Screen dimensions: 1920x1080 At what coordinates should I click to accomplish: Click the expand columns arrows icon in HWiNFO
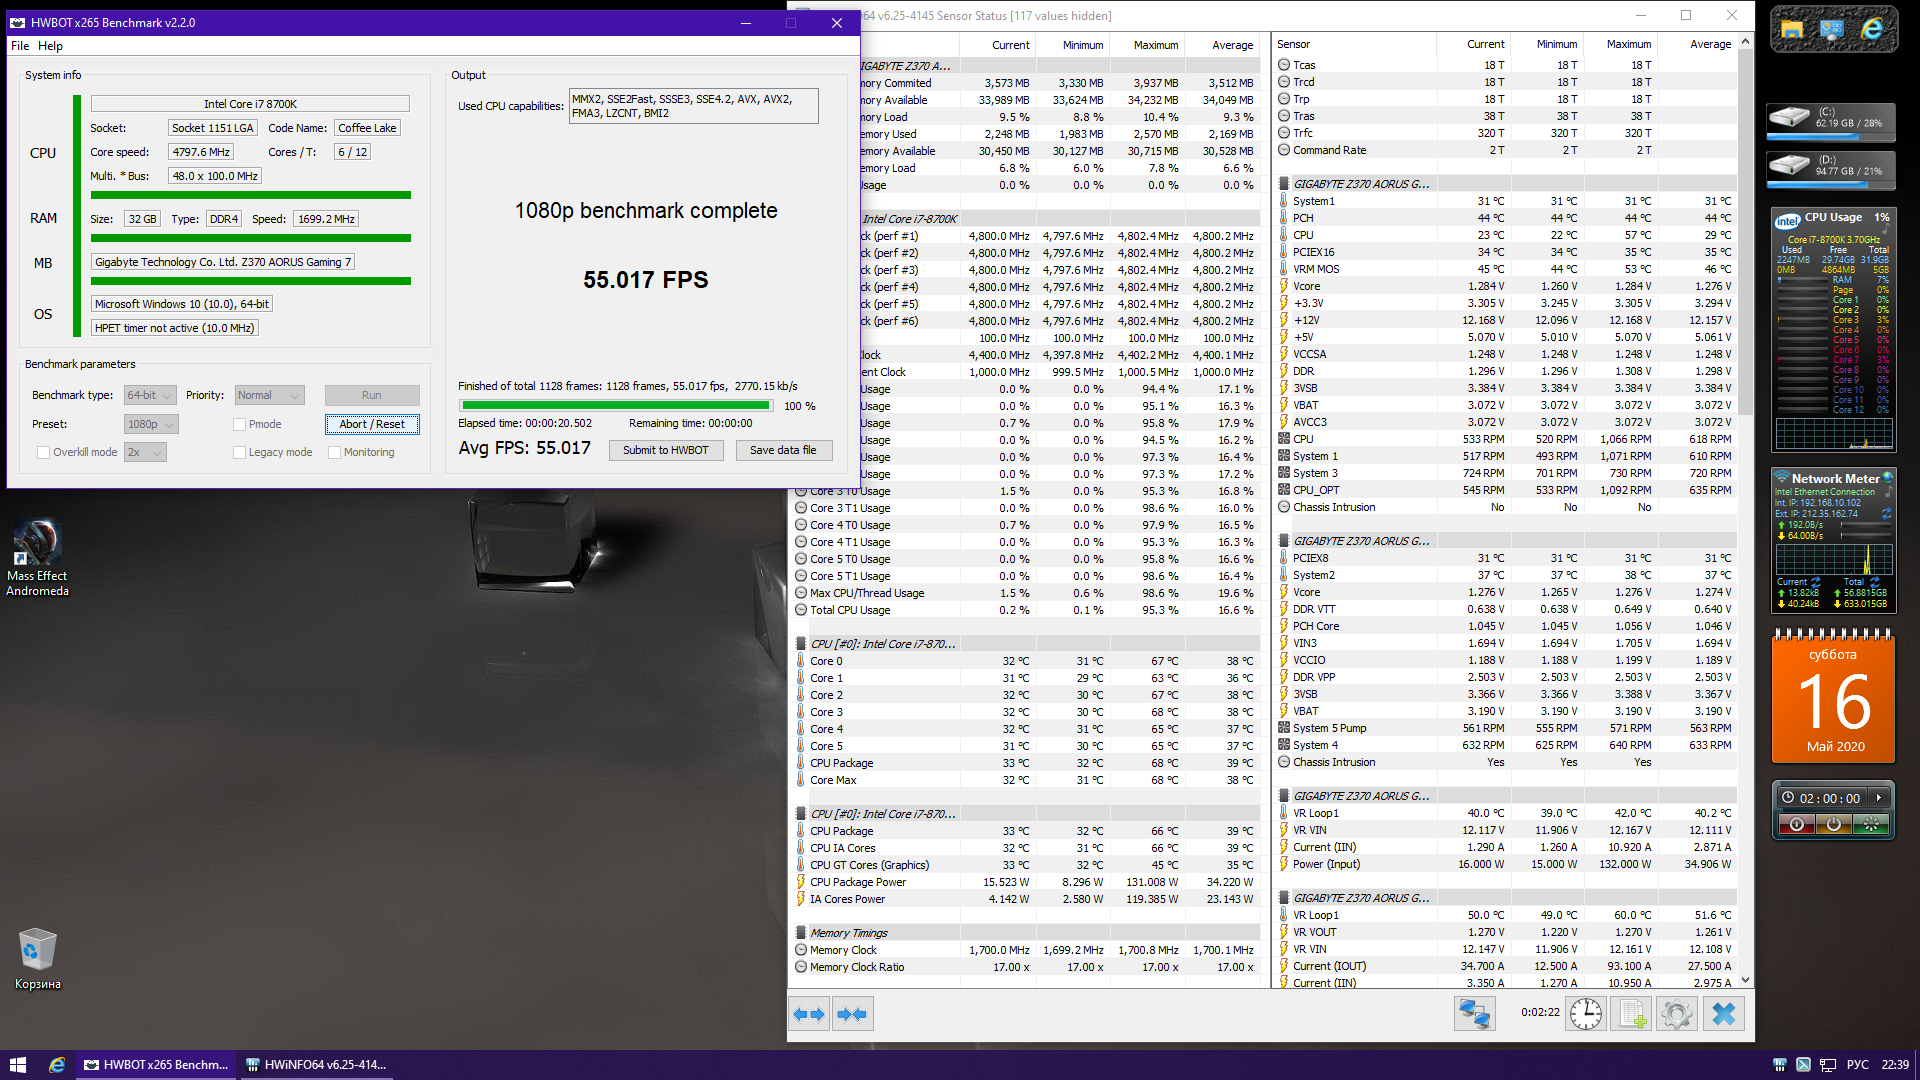(x=809, y=1014)
